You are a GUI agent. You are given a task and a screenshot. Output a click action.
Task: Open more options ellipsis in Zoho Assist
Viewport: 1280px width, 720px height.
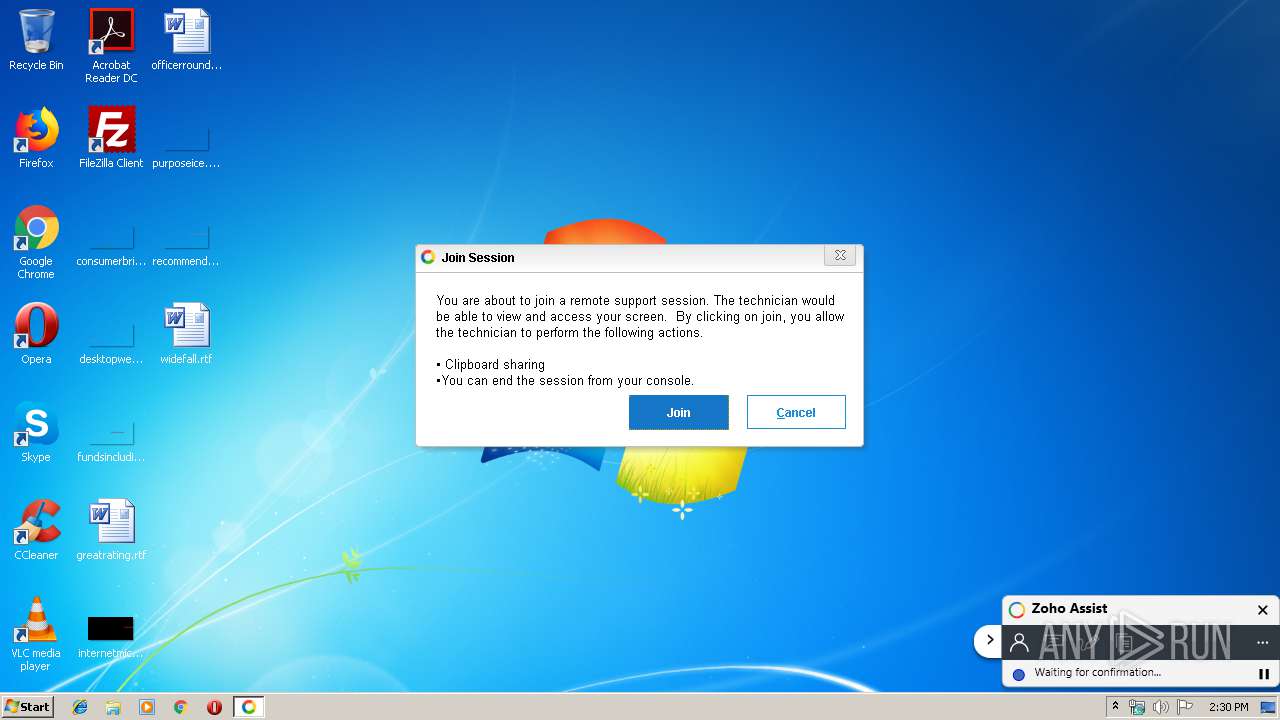tap(1262, 642)
